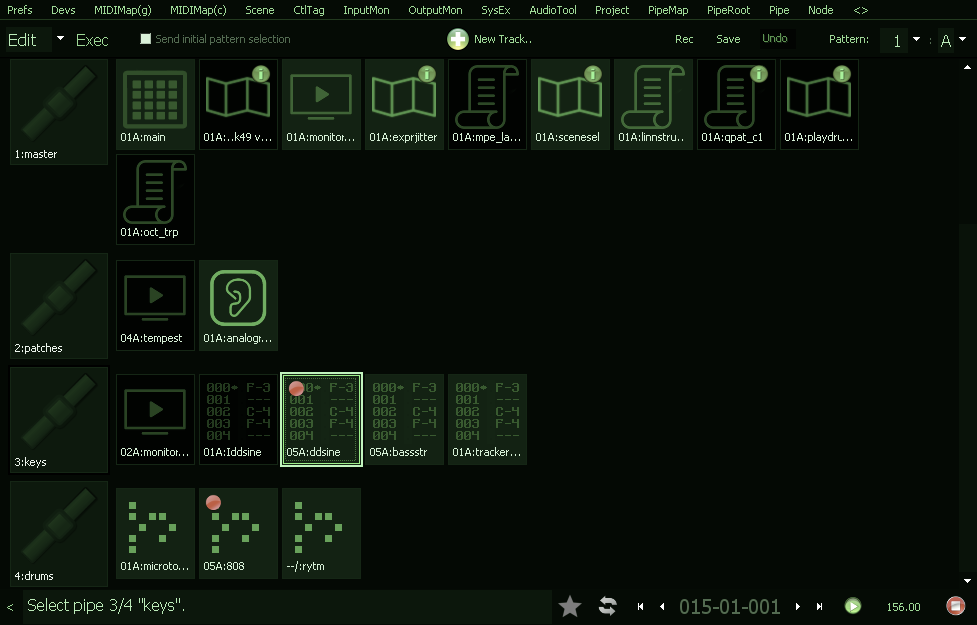This screenshot has width=977, height=625.
Task: Open the 01A:scenesel map node
Action: pyautogui.click(x=569, y=104)
